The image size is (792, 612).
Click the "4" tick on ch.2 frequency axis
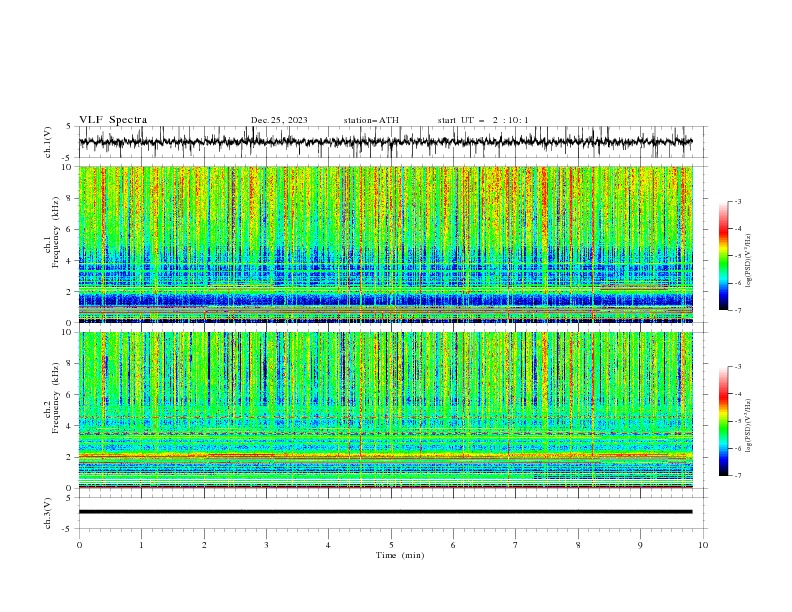pos(70,426)
